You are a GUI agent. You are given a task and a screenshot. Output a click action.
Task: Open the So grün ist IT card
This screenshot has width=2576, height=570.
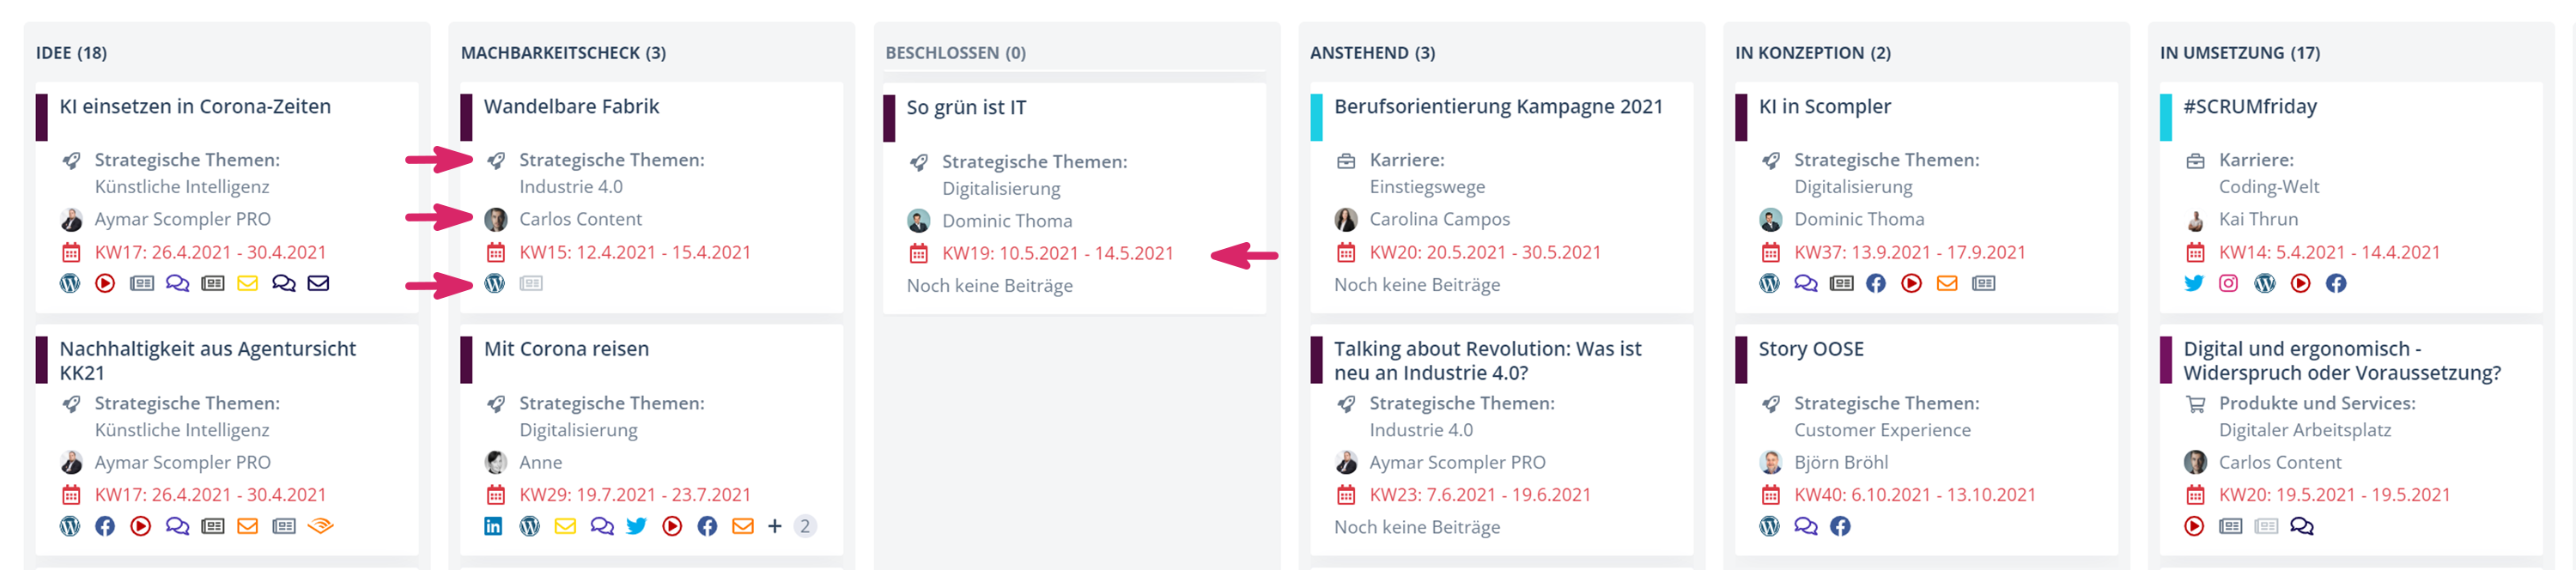point(966,108)
